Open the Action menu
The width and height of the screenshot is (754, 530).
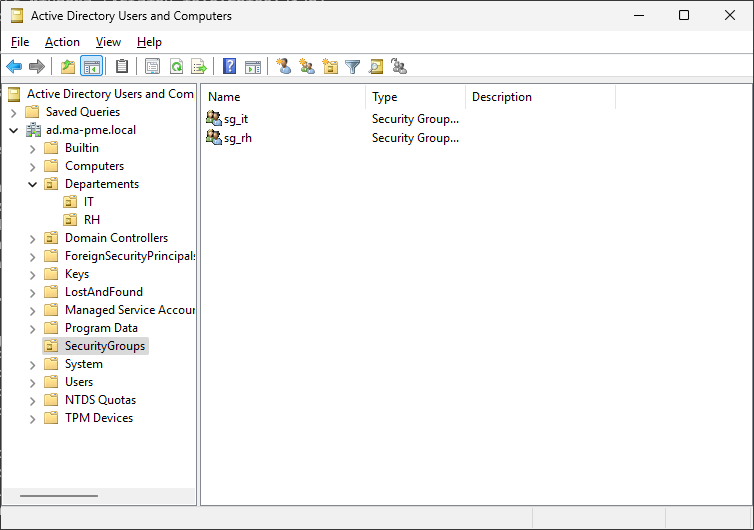[62, 42]
